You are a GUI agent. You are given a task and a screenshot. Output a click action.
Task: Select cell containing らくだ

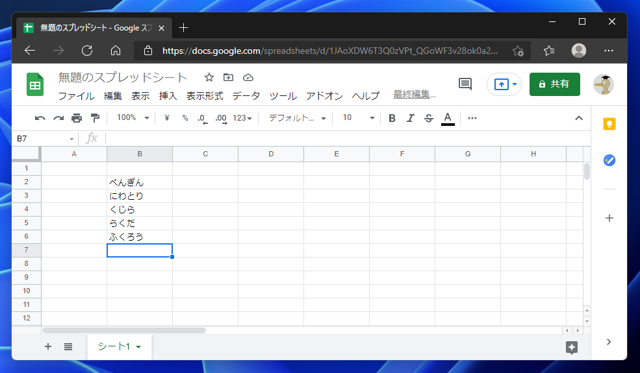click(x=140, y=223)
